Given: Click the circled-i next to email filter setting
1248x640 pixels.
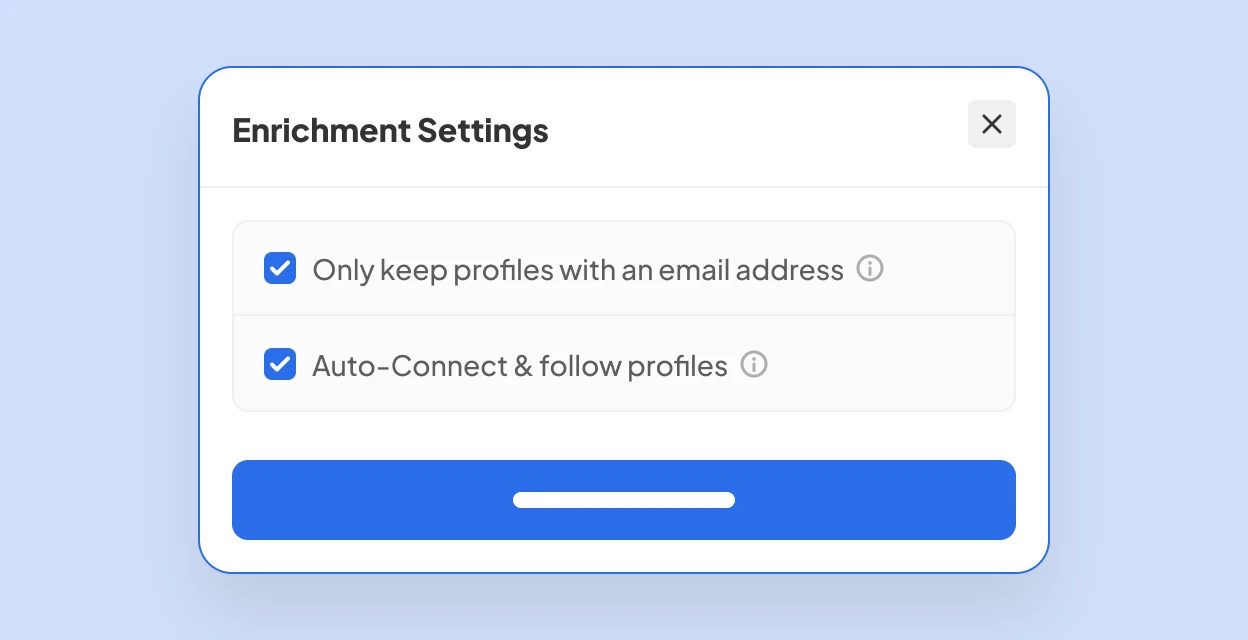Looking at the screenshot, I should point(870,268).
